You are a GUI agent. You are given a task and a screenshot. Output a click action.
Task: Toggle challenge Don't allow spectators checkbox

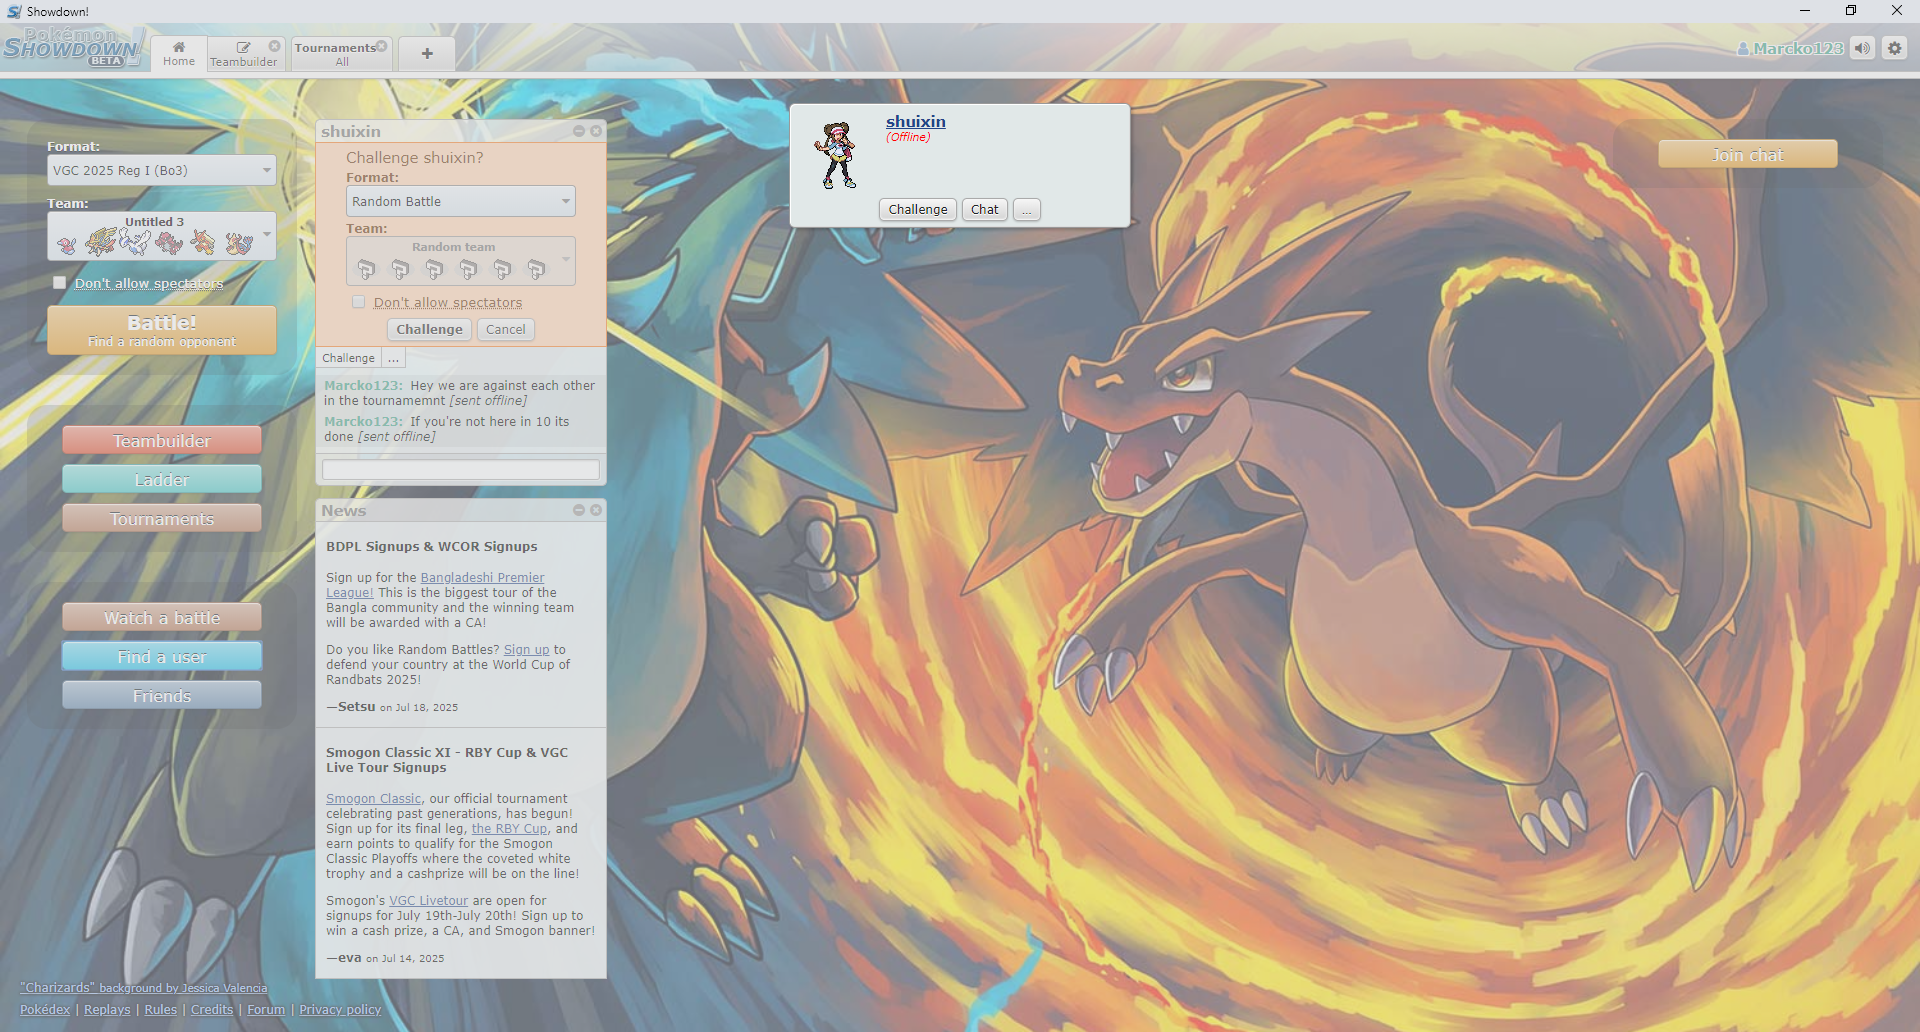point(358,302)
